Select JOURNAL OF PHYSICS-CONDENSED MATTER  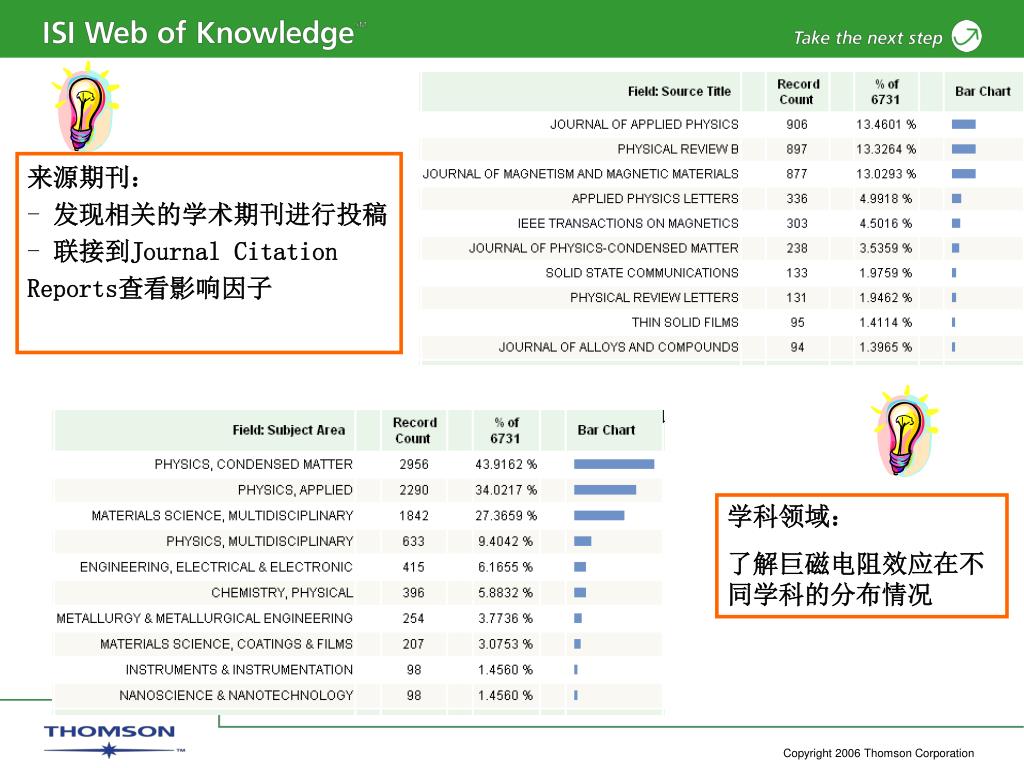point(603,248)
